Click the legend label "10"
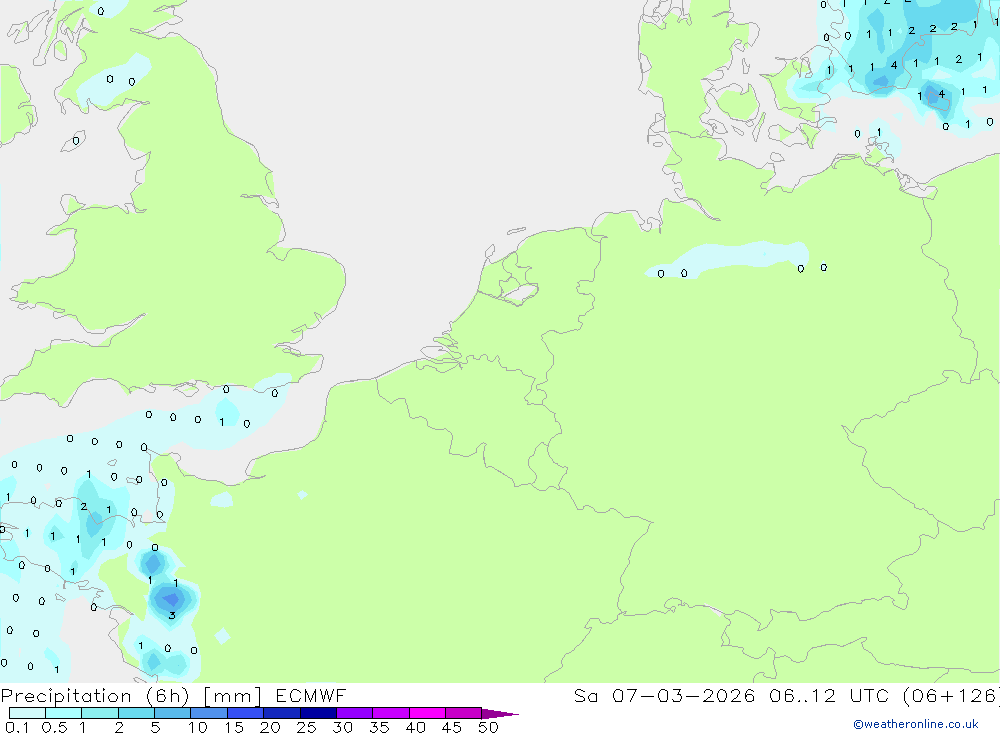Screen dimensions: 1000x733 click(x=198, y=727)
